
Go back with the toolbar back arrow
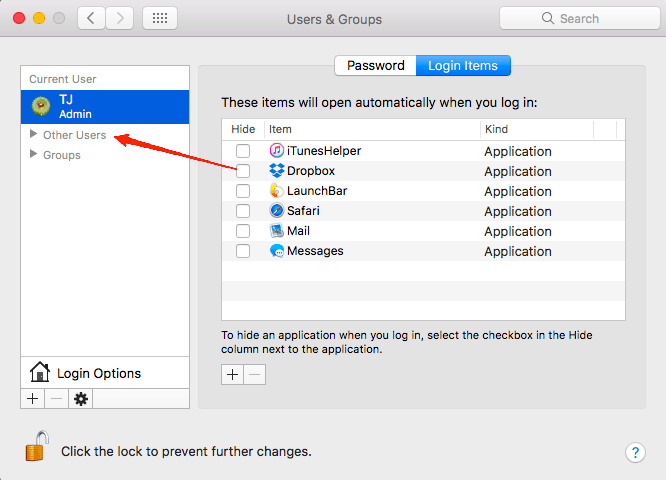click(92, 18)
